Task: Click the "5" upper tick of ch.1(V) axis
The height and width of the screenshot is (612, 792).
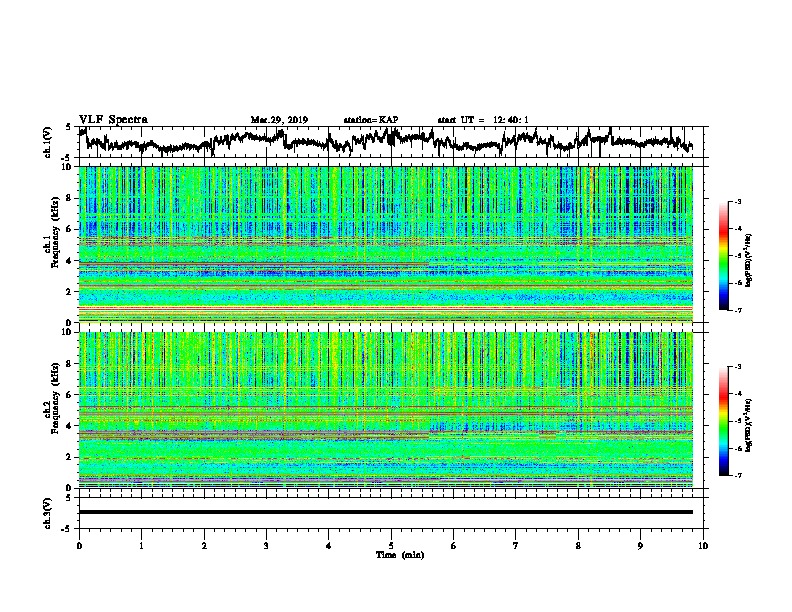Action: coord(68,127)
